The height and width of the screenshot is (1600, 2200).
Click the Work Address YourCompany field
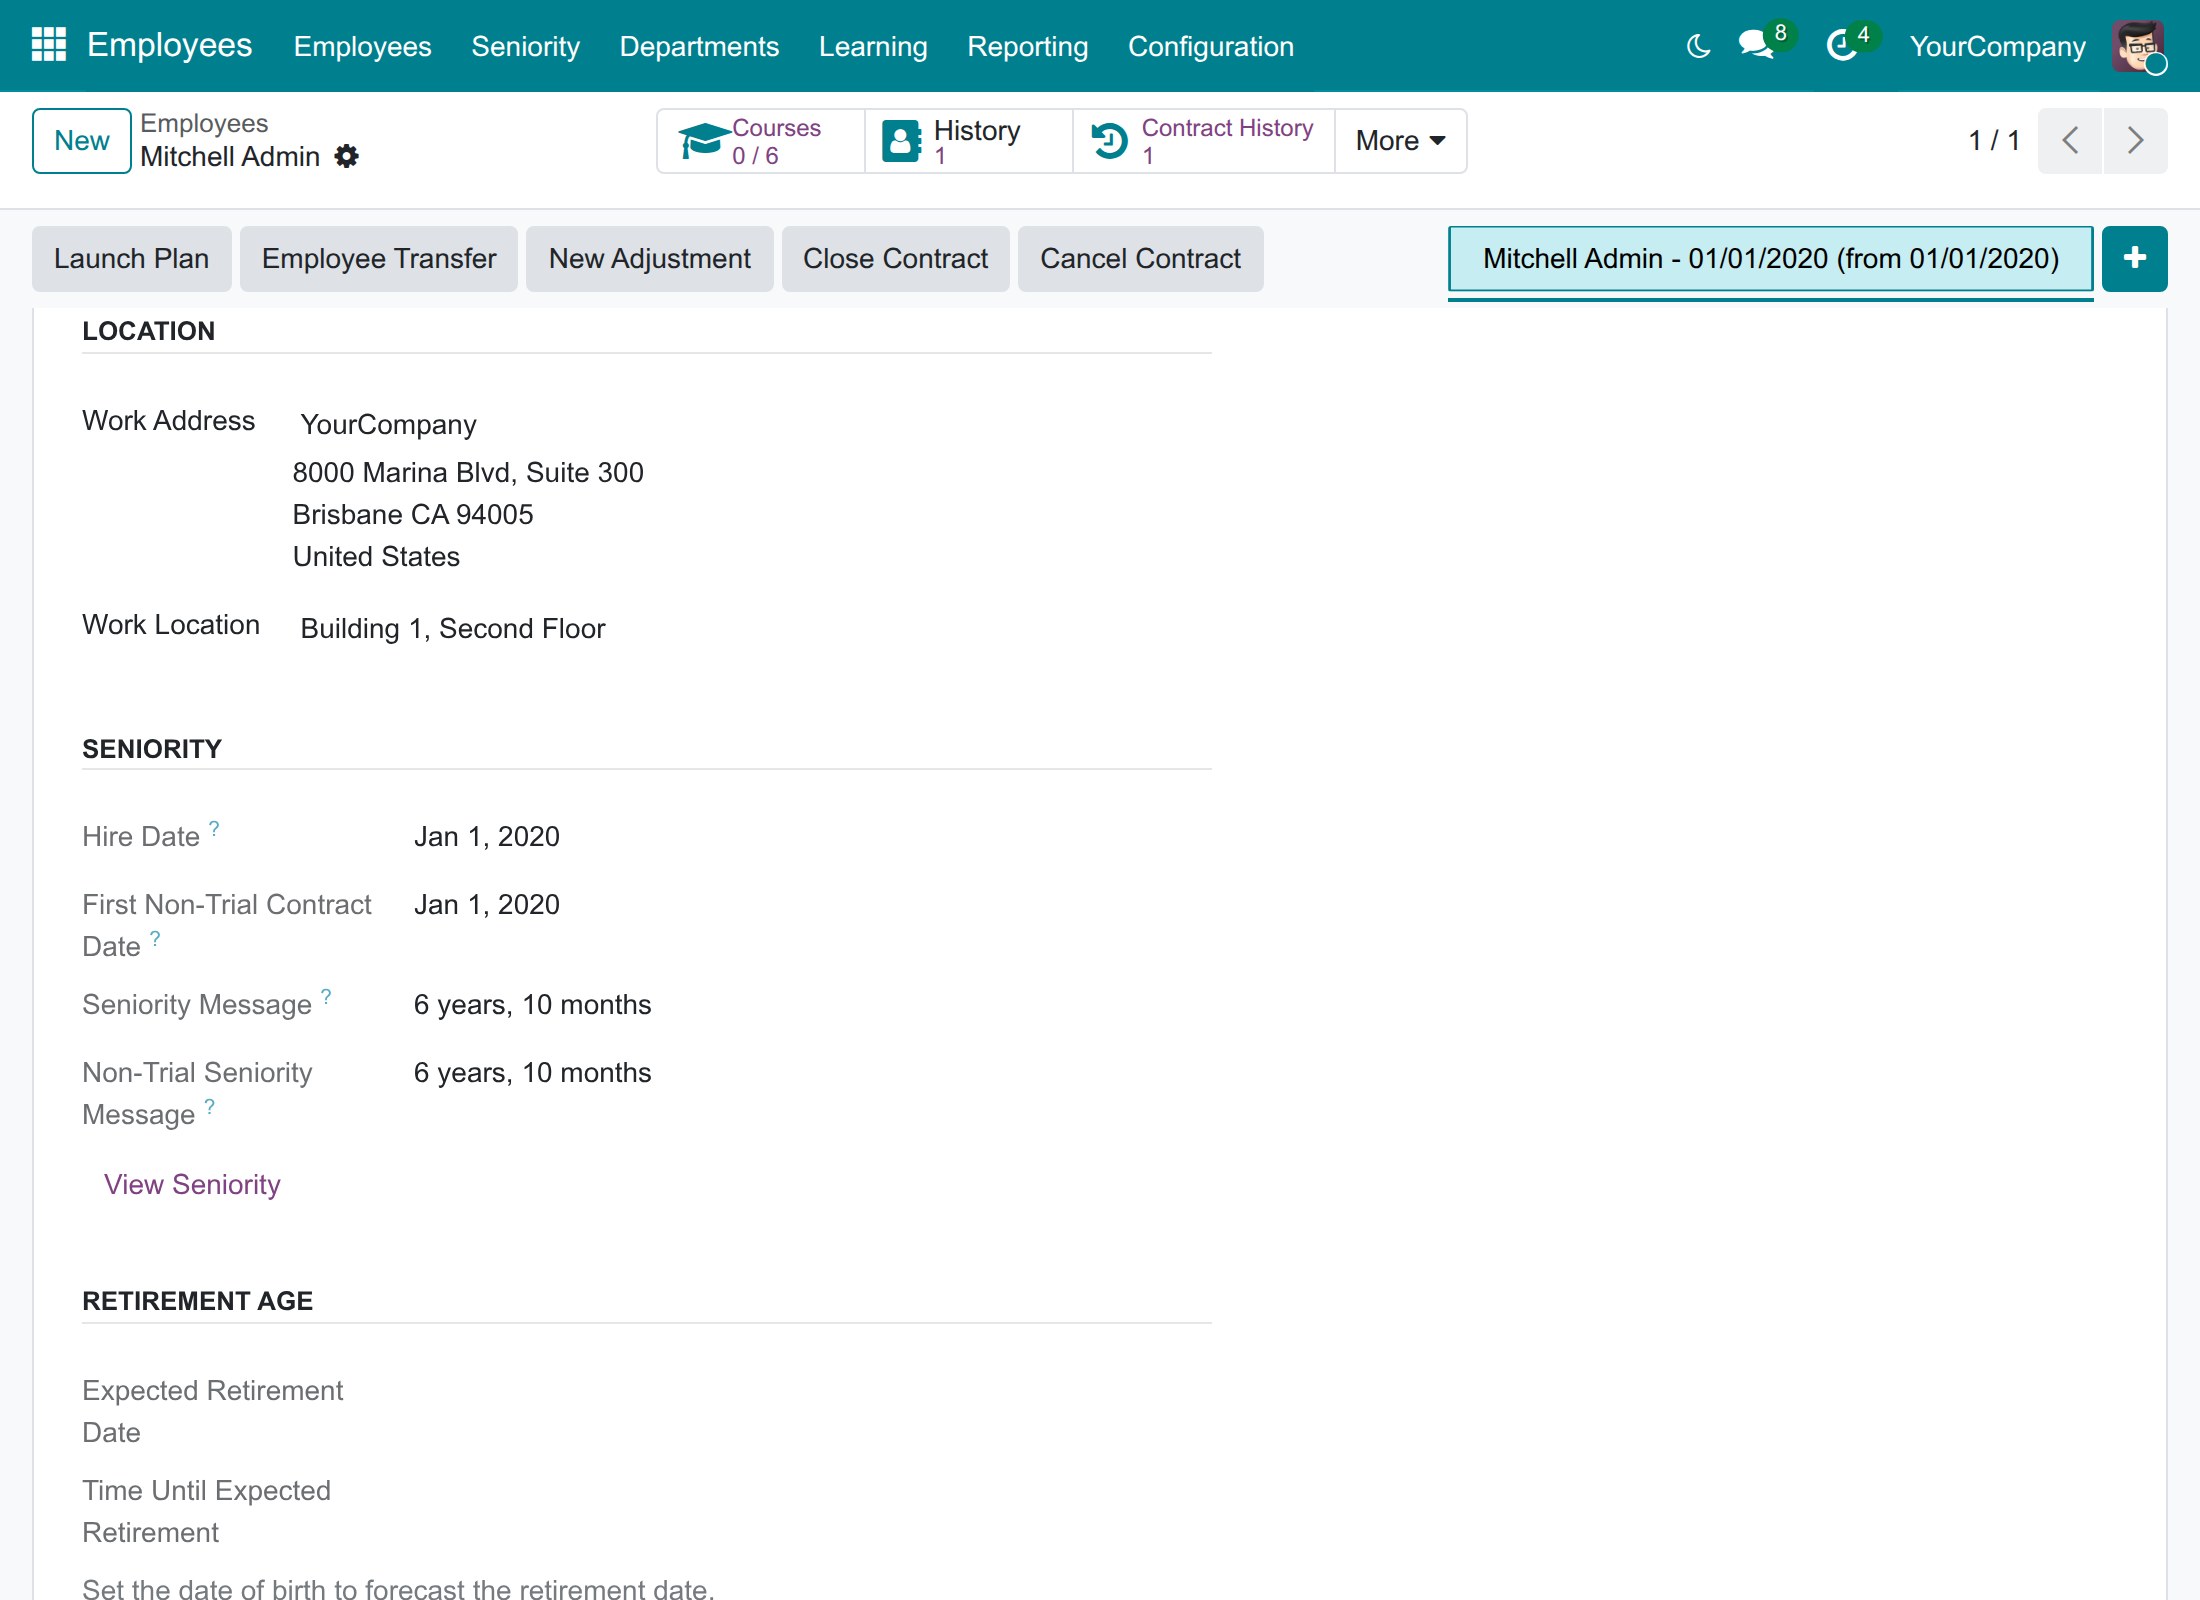pyautogui.click(x=388, y=425)
